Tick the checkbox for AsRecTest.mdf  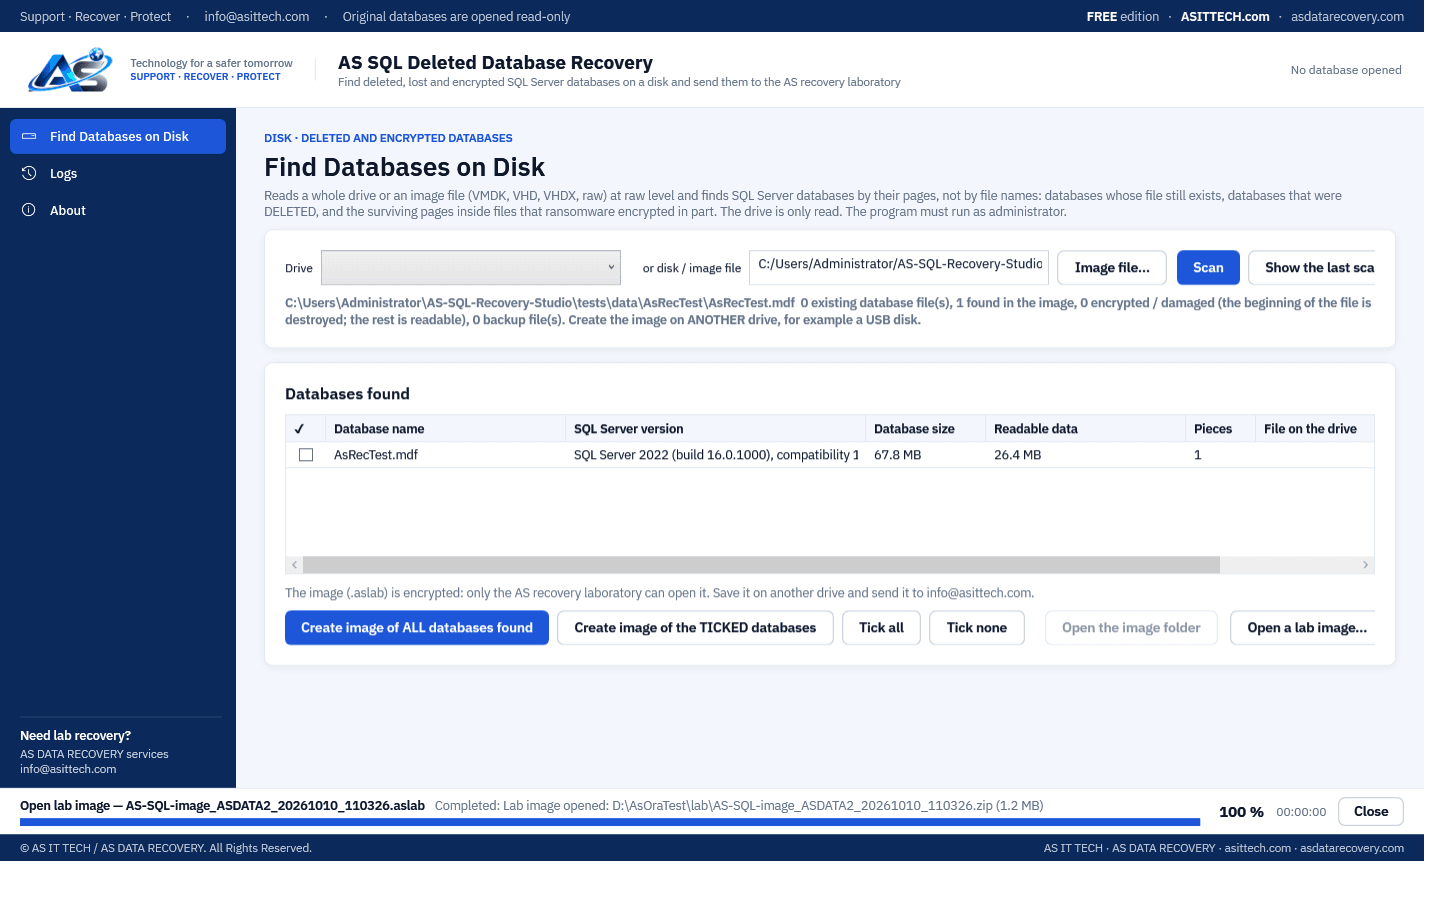[306, 455]
